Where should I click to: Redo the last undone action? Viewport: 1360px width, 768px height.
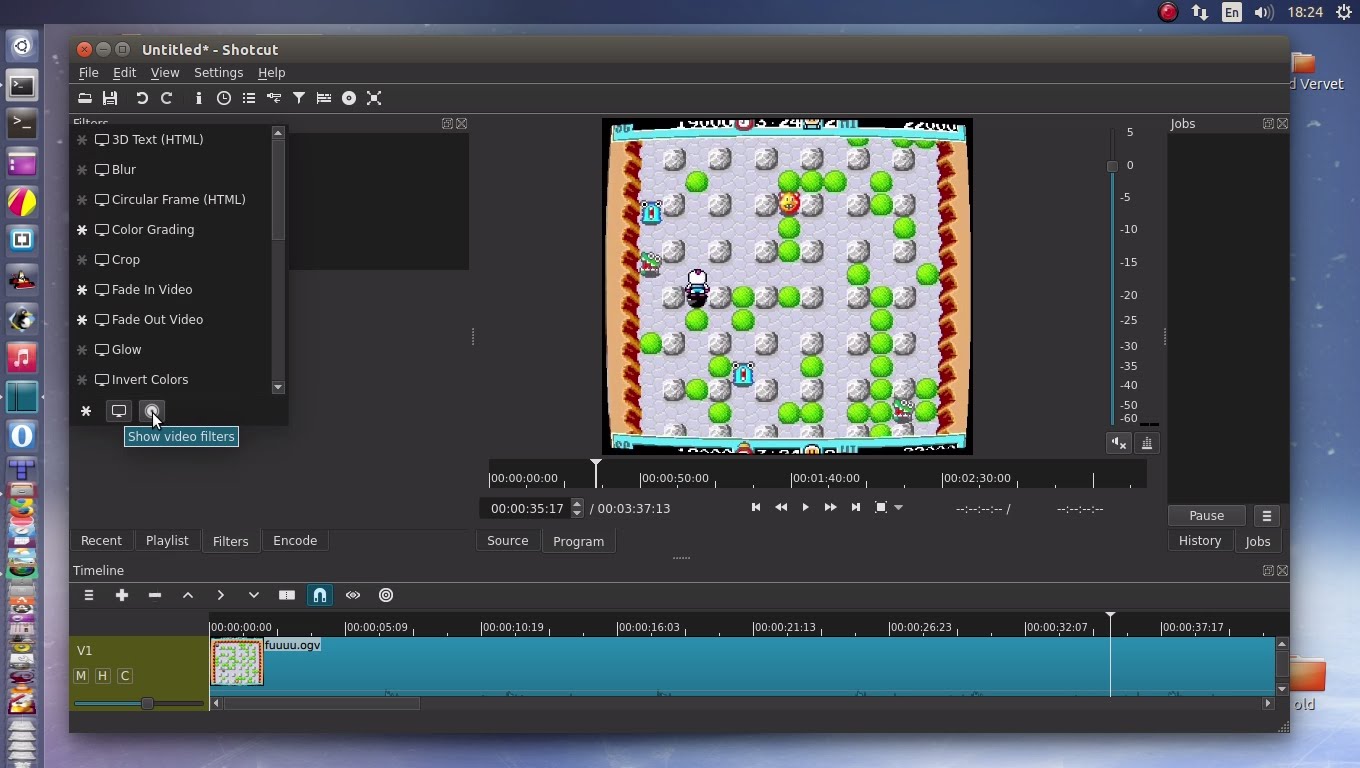coord(167,98)
